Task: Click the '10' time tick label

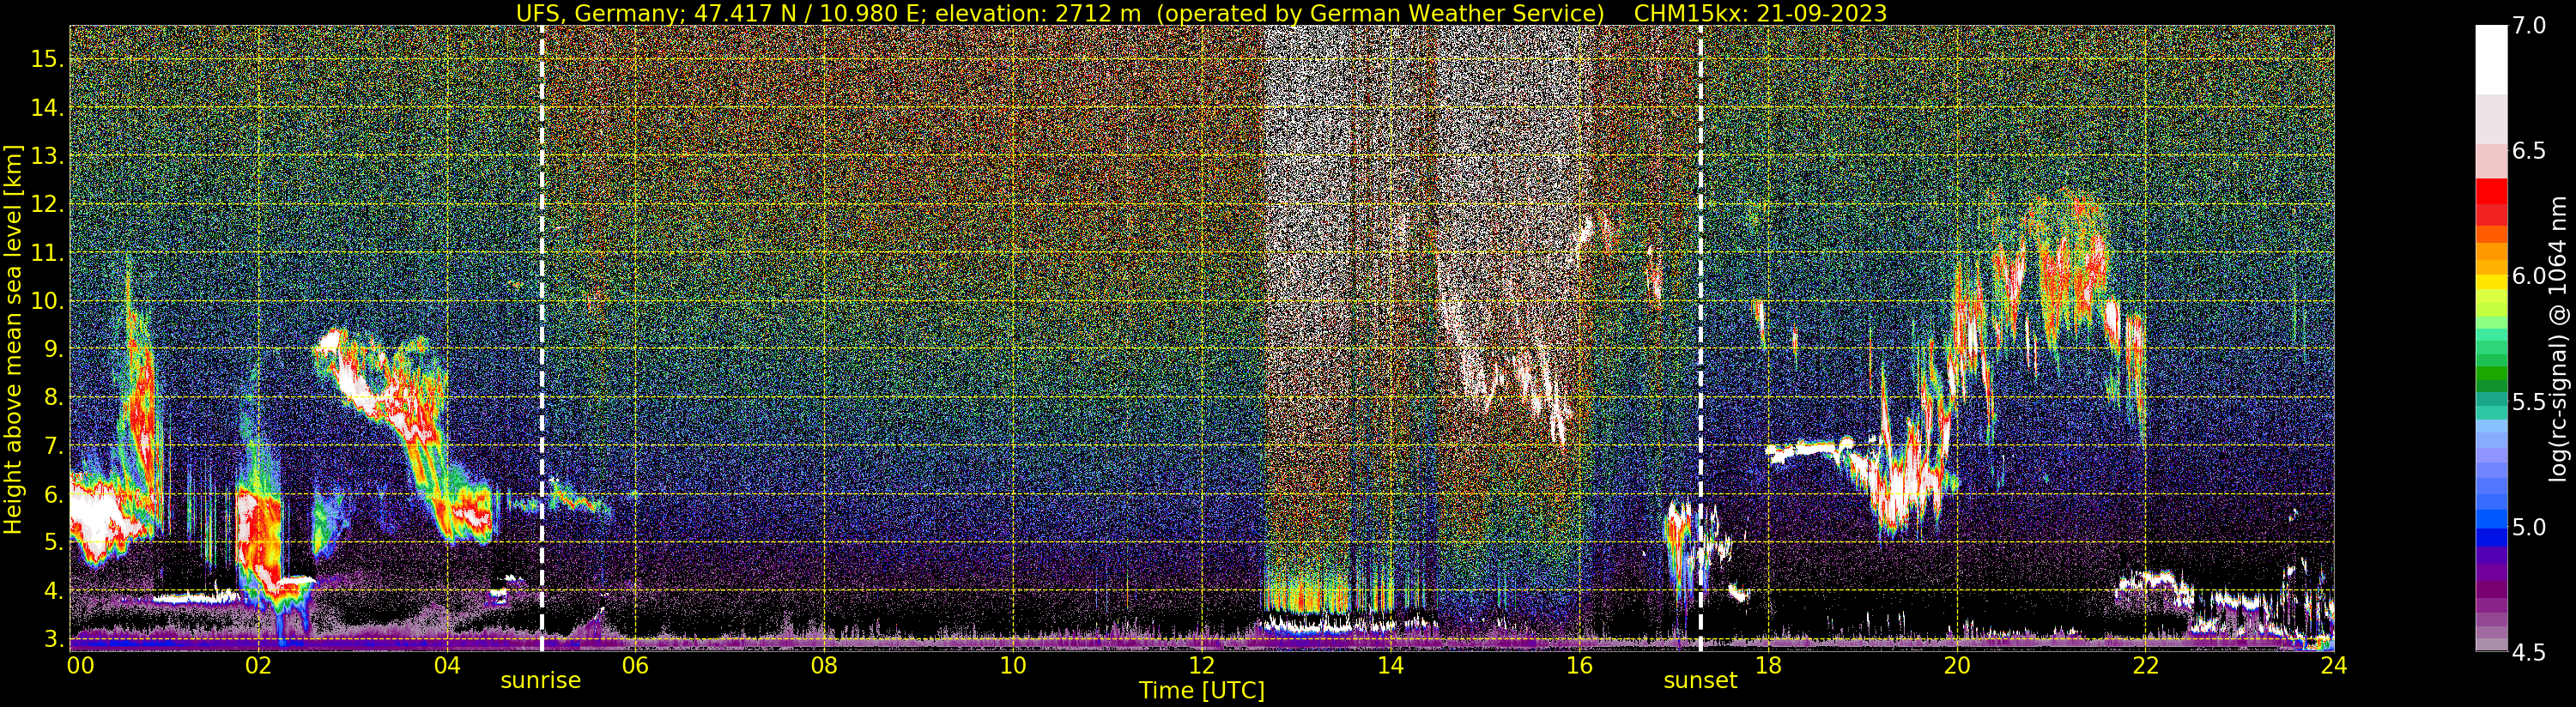Action: 1013,665
